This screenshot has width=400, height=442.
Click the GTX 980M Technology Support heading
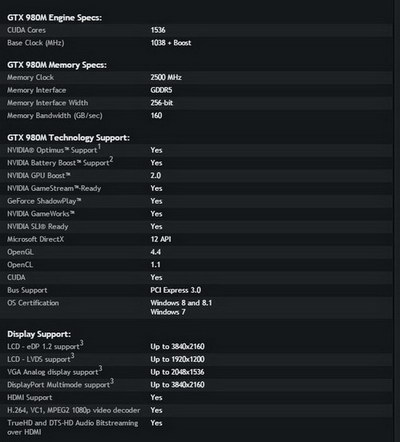click(69, 138)
